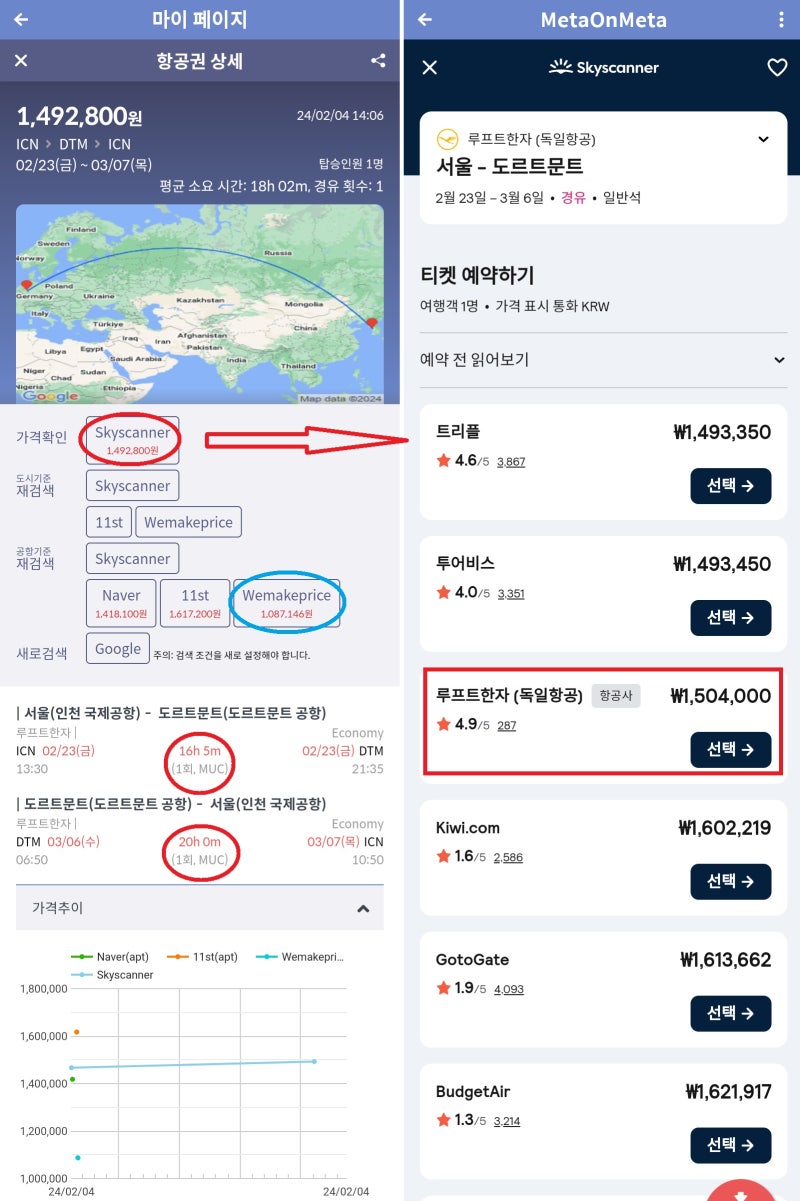The image size is (800, 1201).
Task: Tap the share icon in 항공권 상세
Action: (x=378, y=61)
